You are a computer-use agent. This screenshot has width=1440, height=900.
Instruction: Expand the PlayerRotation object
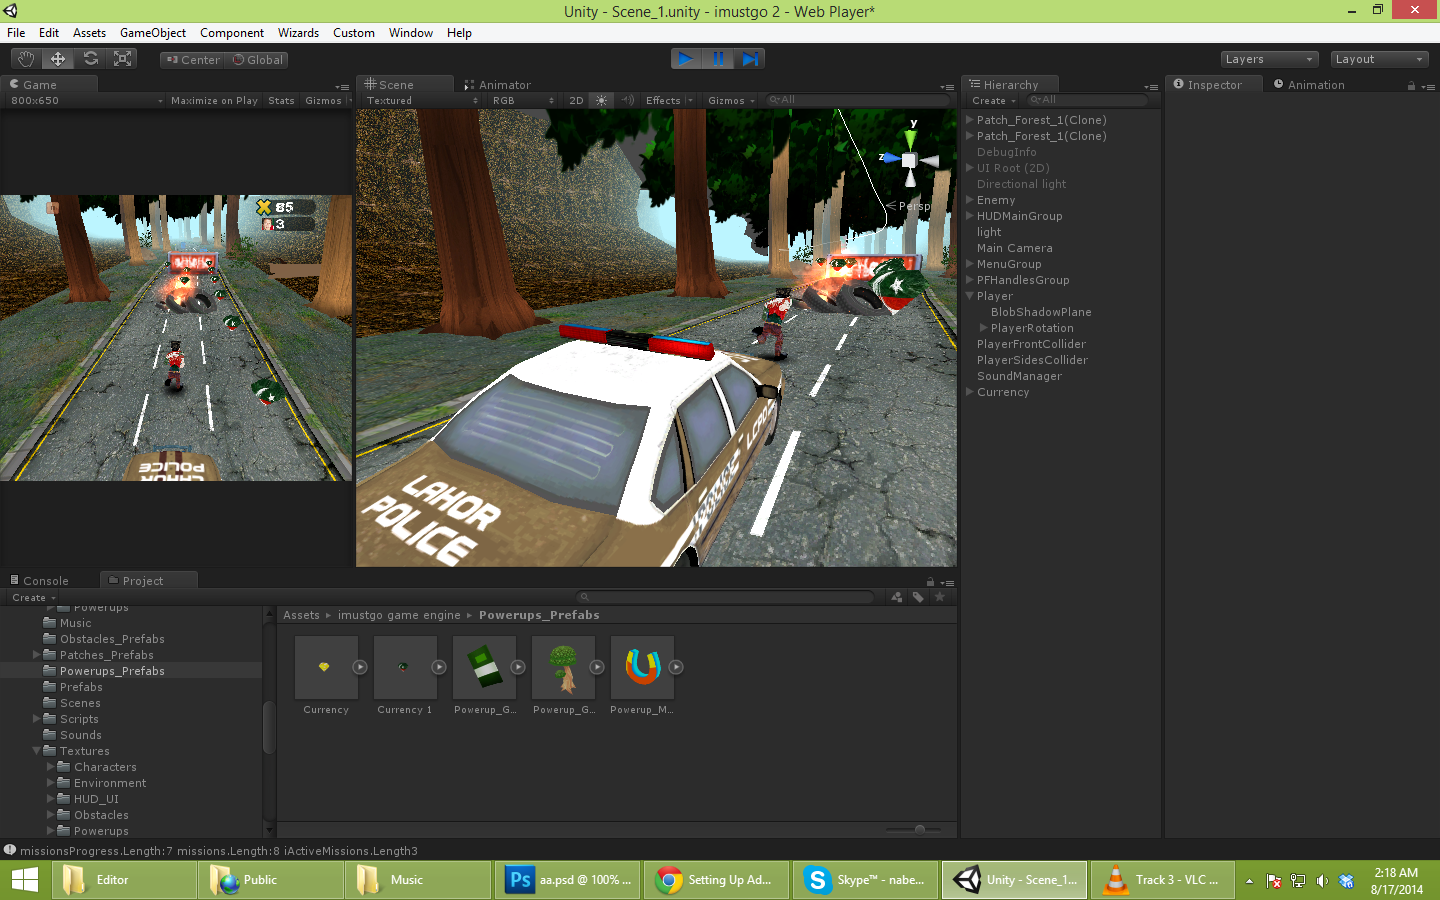click(x=983, y=328)
